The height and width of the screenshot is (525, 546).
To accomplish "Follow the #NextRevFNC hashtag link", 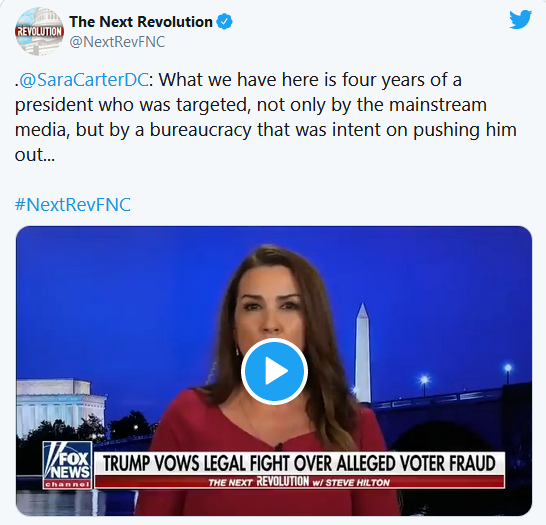I will pos(73,204).
